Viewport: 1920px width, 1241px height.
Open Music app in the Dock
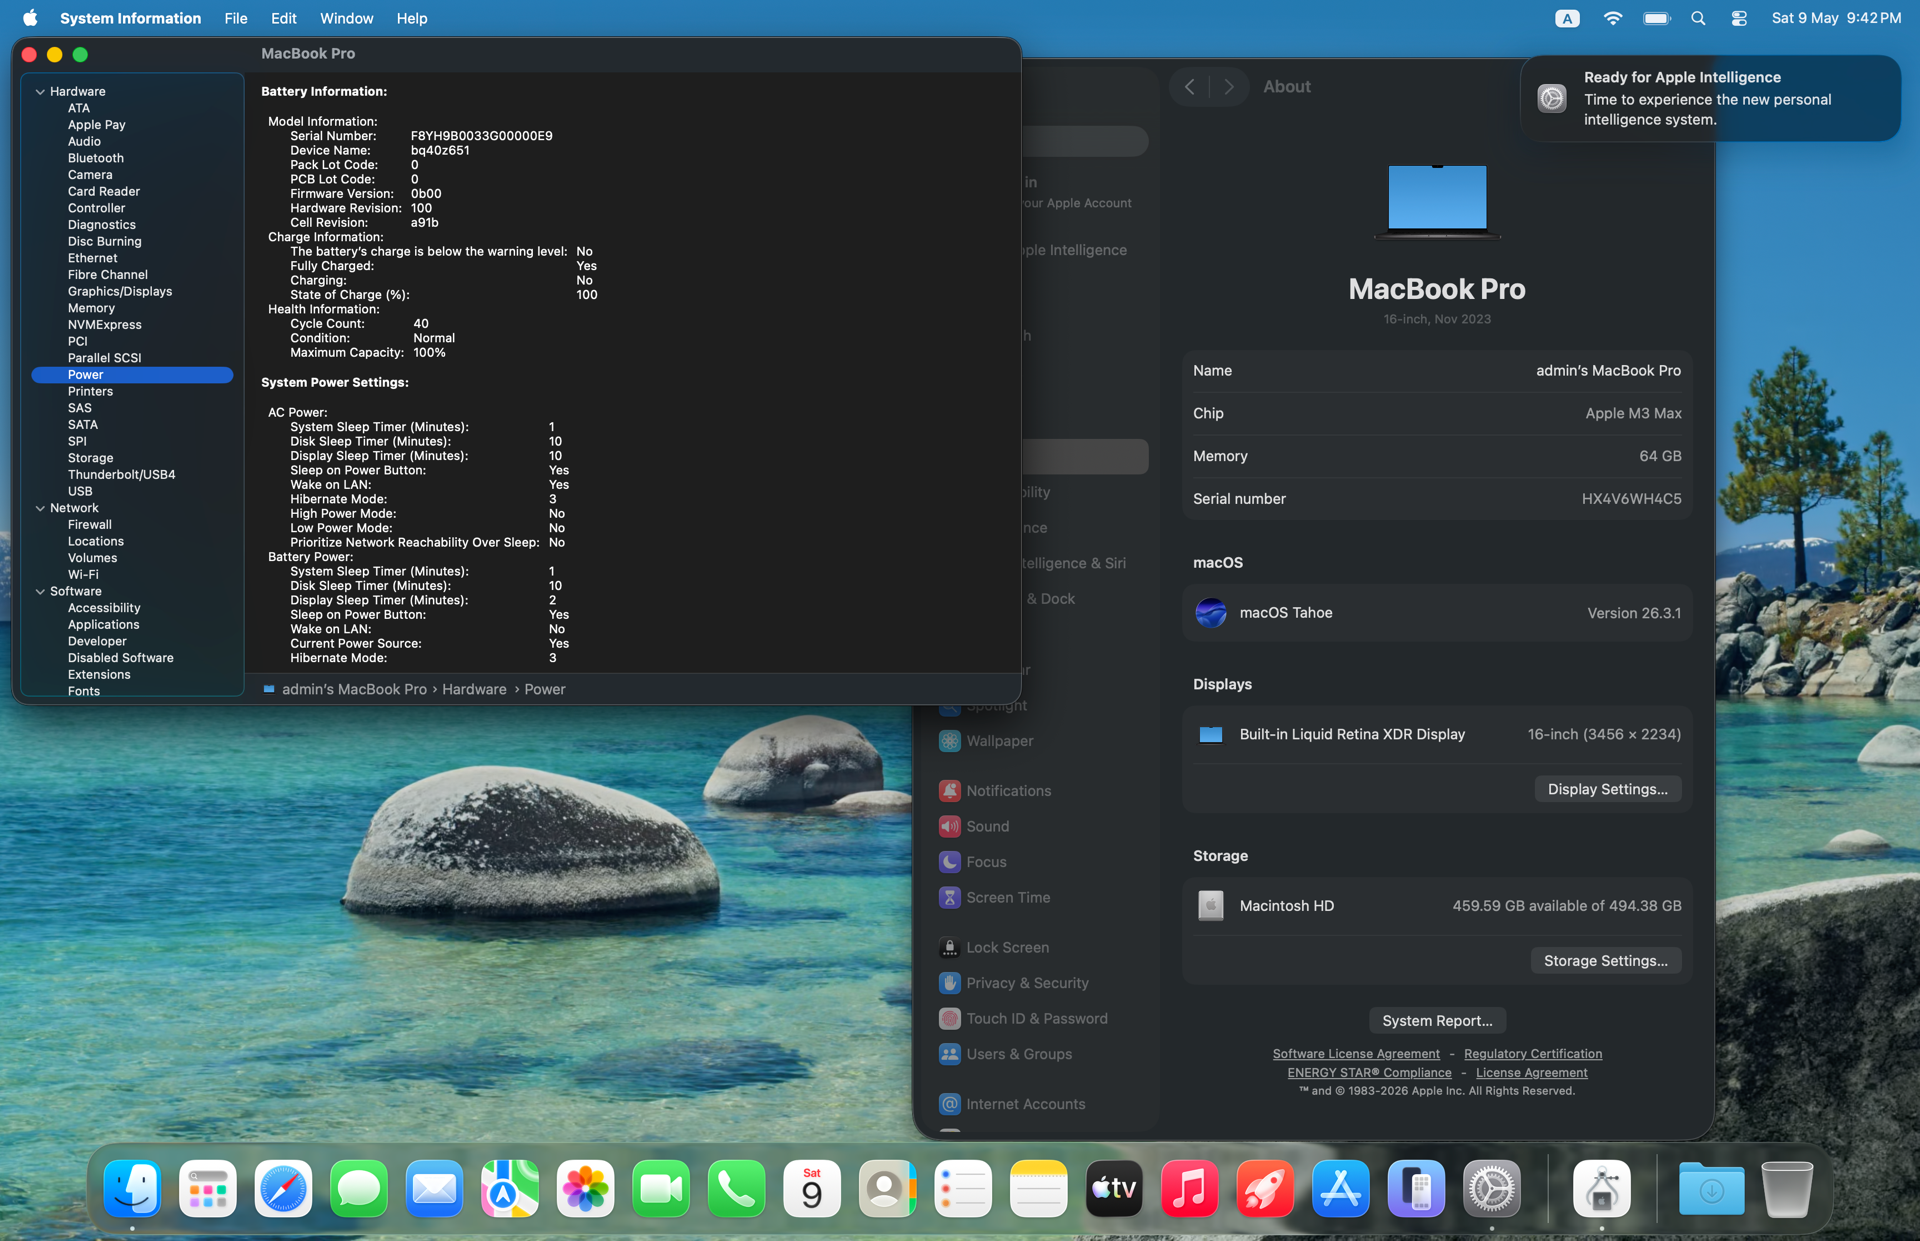click(x=1189, y=1189)
